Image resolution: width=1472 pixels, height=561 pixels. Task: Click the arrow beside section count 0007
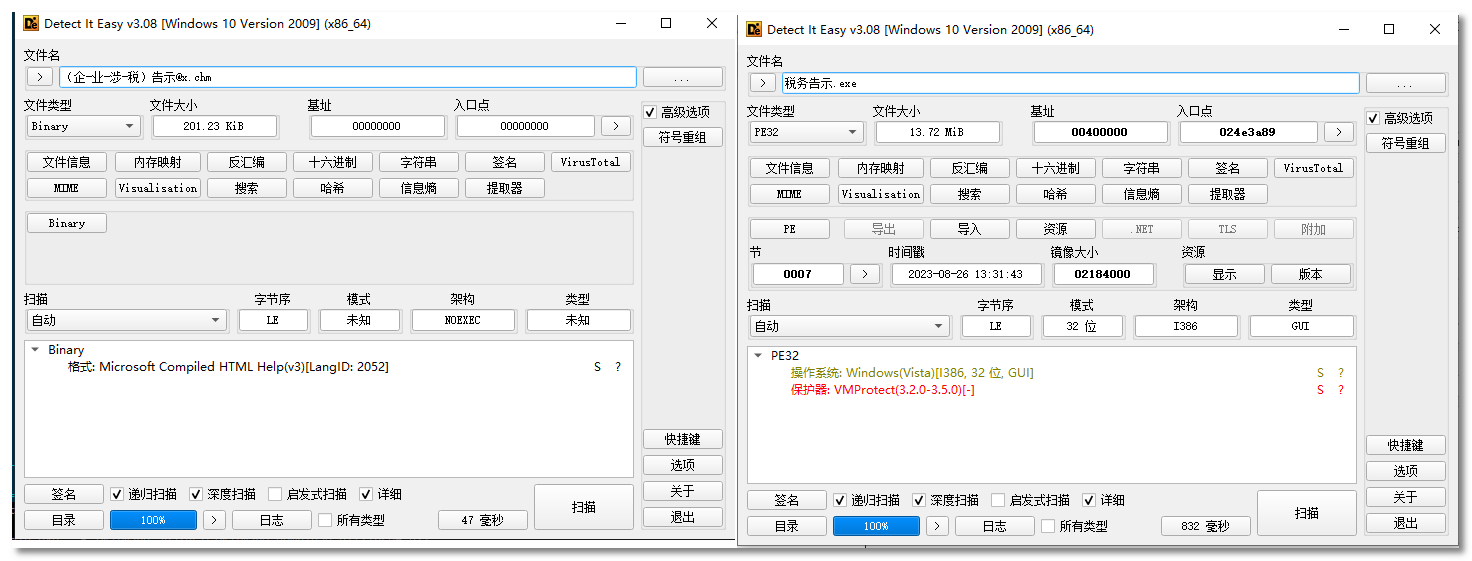864,274
